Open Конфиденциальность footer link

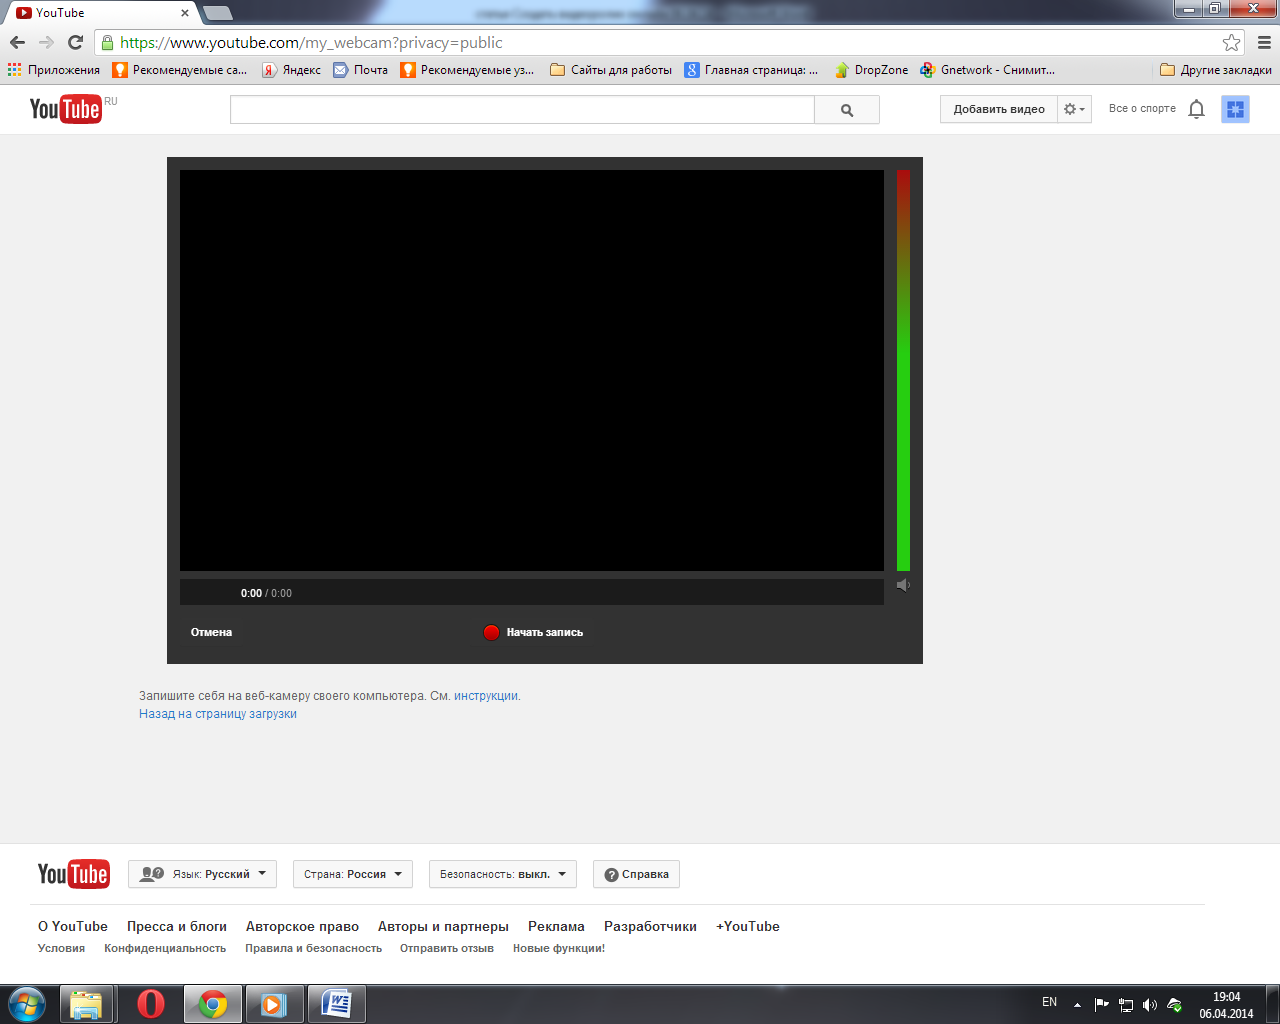click(x=165, y=948)
